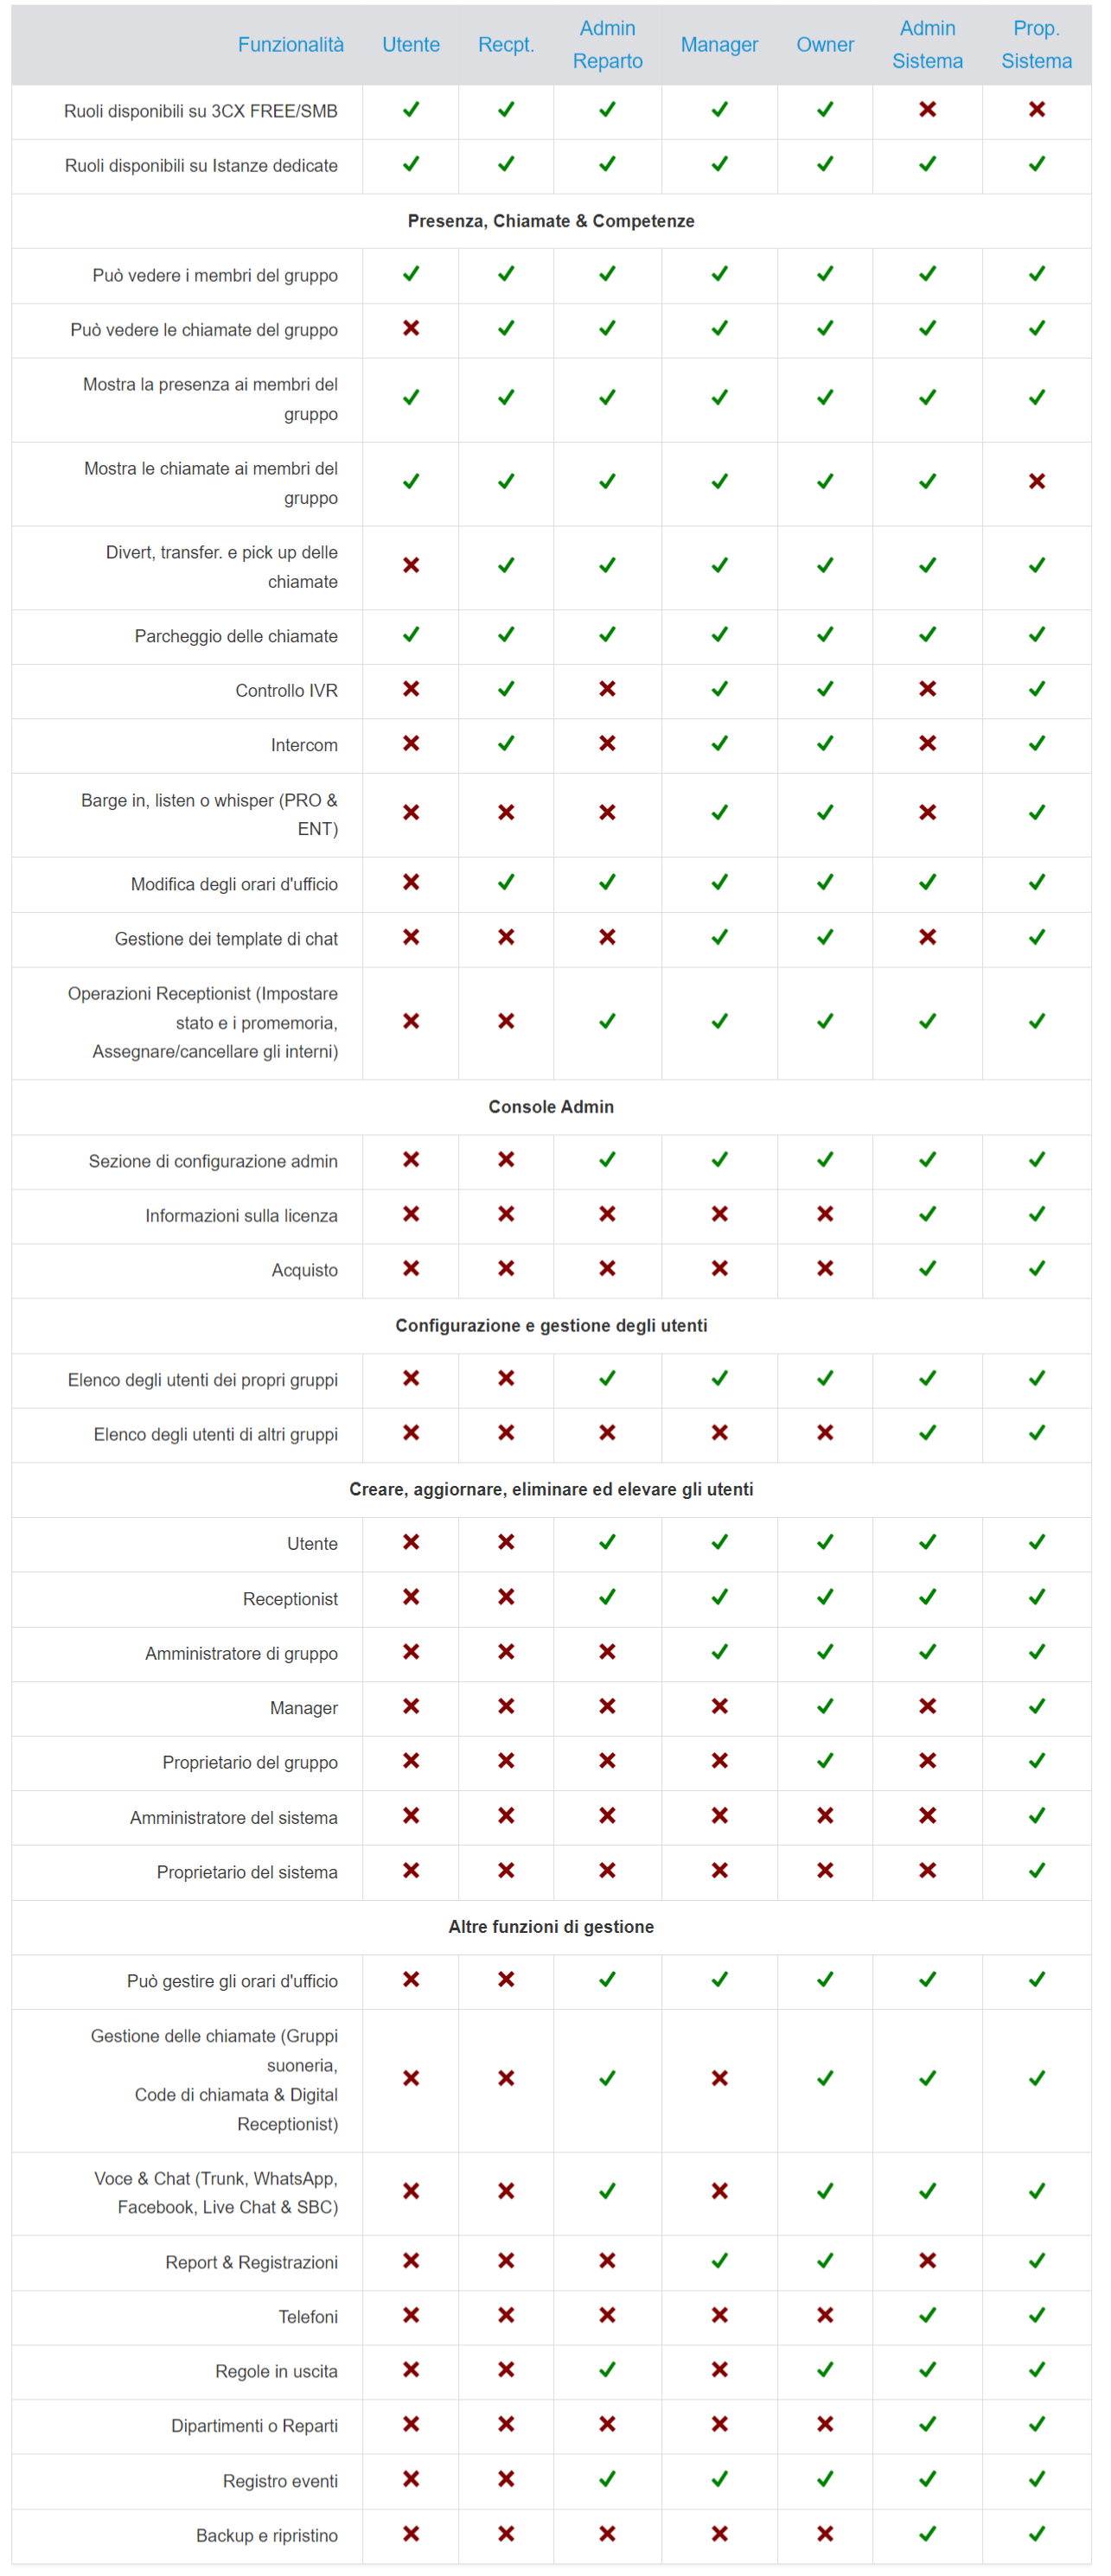Click red cross for Admin Sistema on 3CX FREE/SMB
Image resolution: width=1111 pixels, height=2576 pixels.
pyautogui.click(x=927, y=110)
